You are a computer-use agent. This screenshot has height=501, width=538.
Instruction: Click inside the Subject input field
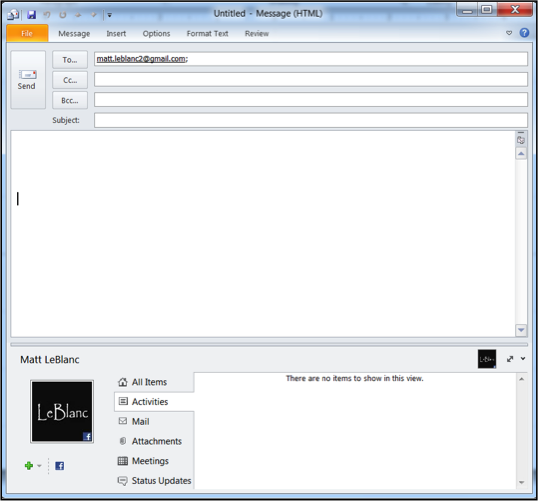[x=311, y=120]
